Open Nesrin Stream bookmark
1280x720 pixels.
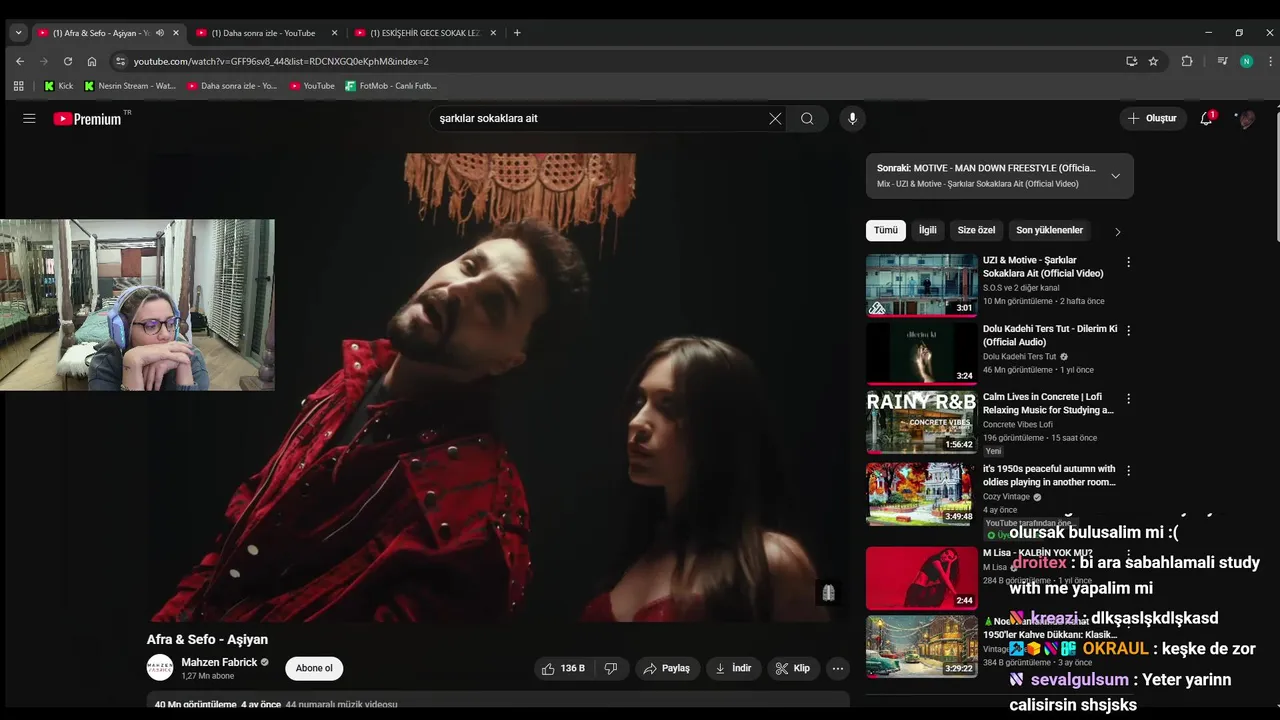130,86
